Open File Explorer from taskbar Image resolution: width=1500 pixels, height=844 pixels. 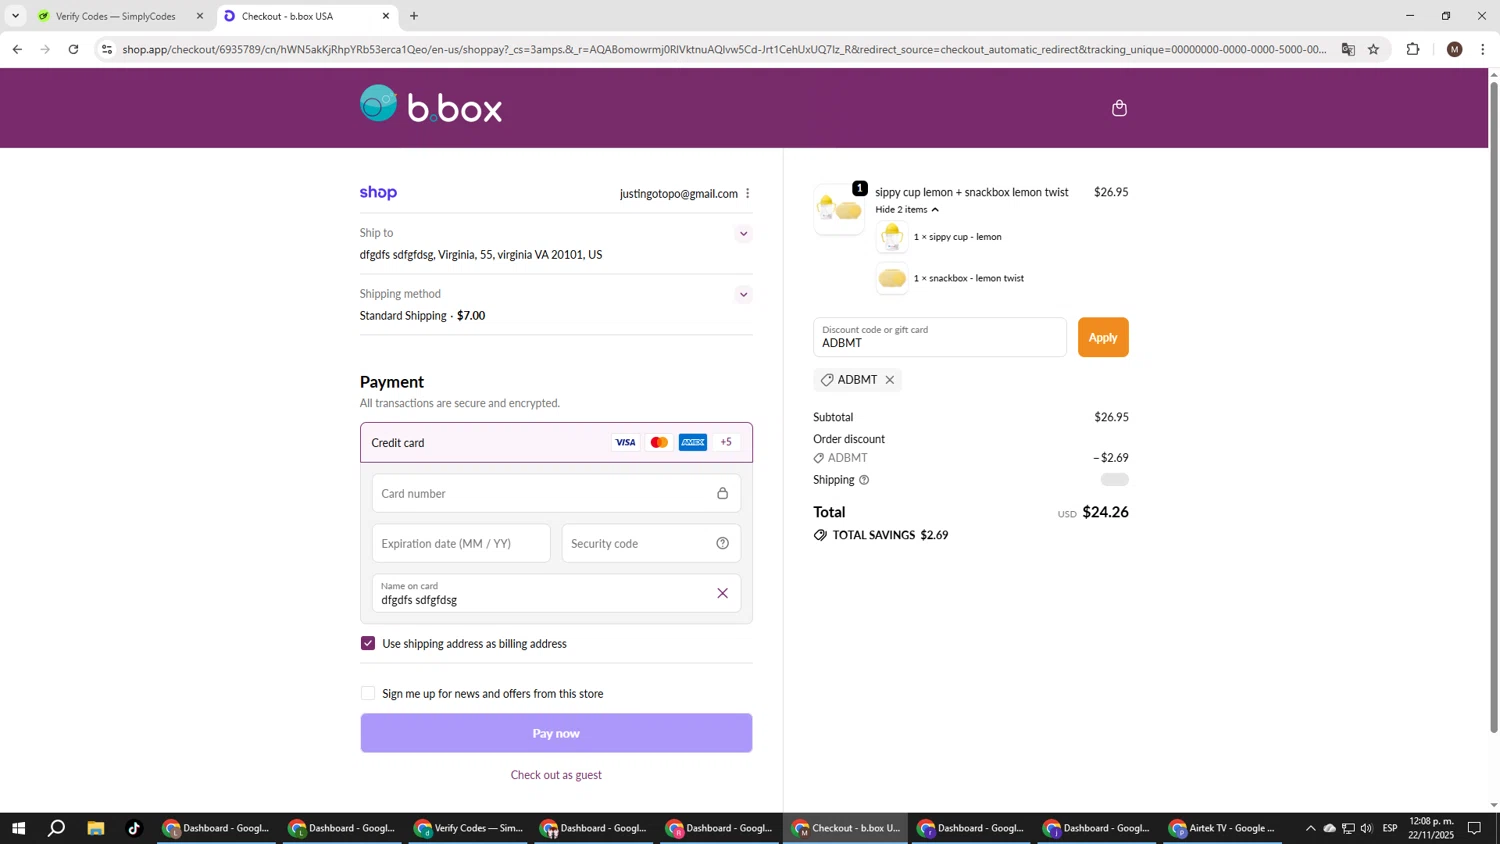95,828
